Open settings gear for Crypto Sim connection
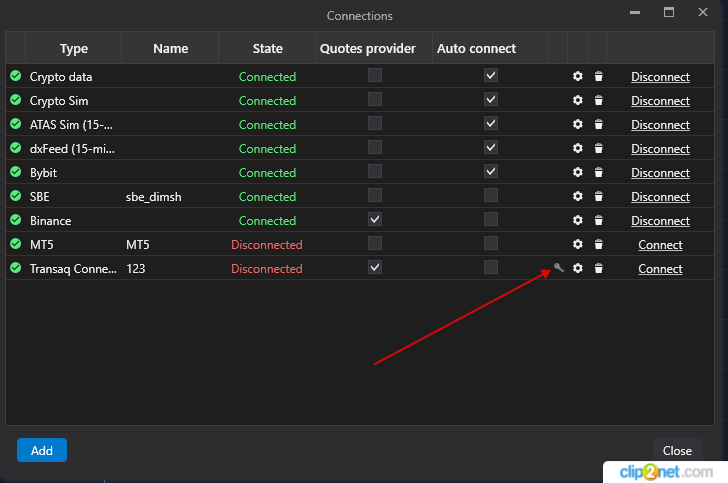The image size is (728, 483). pyautogui.click(x=578, y=100)
